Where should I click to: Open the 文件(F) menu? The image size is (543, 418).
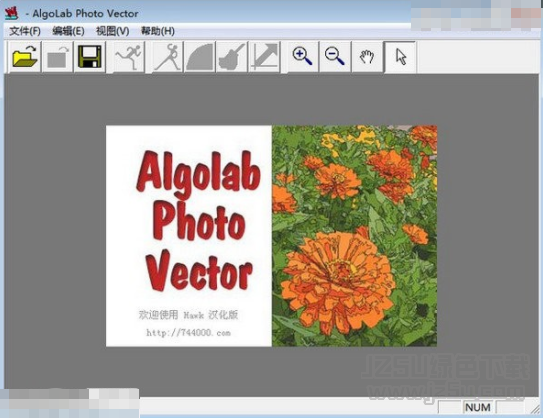[25, 31]
